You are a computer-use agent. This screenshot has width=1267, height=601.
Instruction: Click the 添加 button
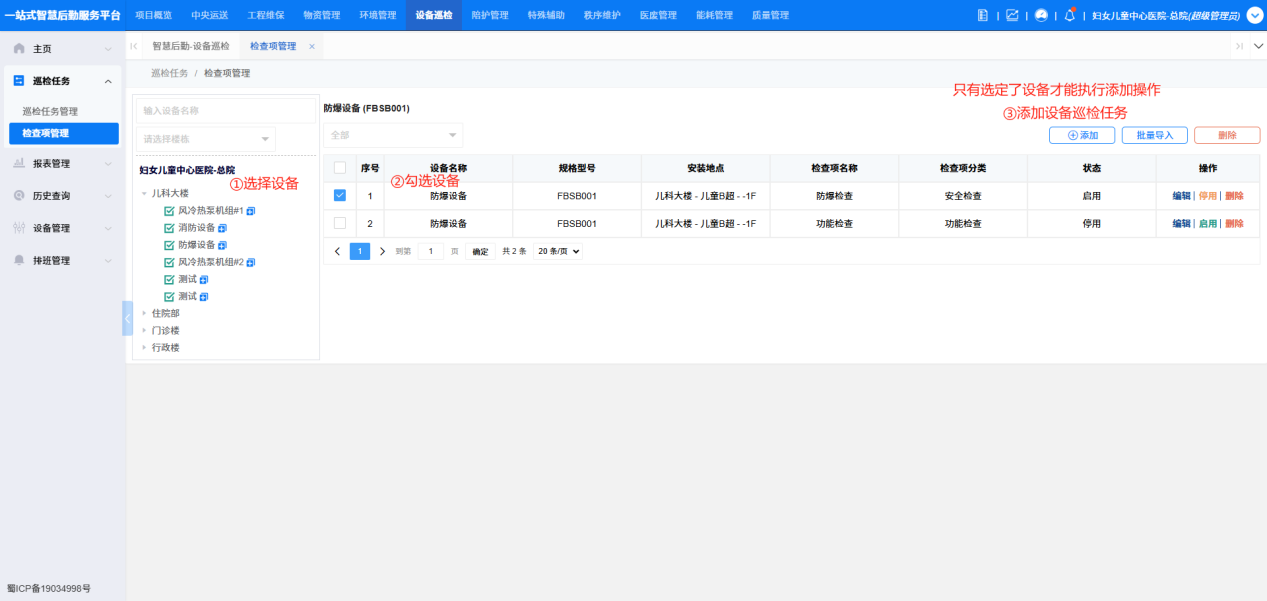pos(1082,135)
